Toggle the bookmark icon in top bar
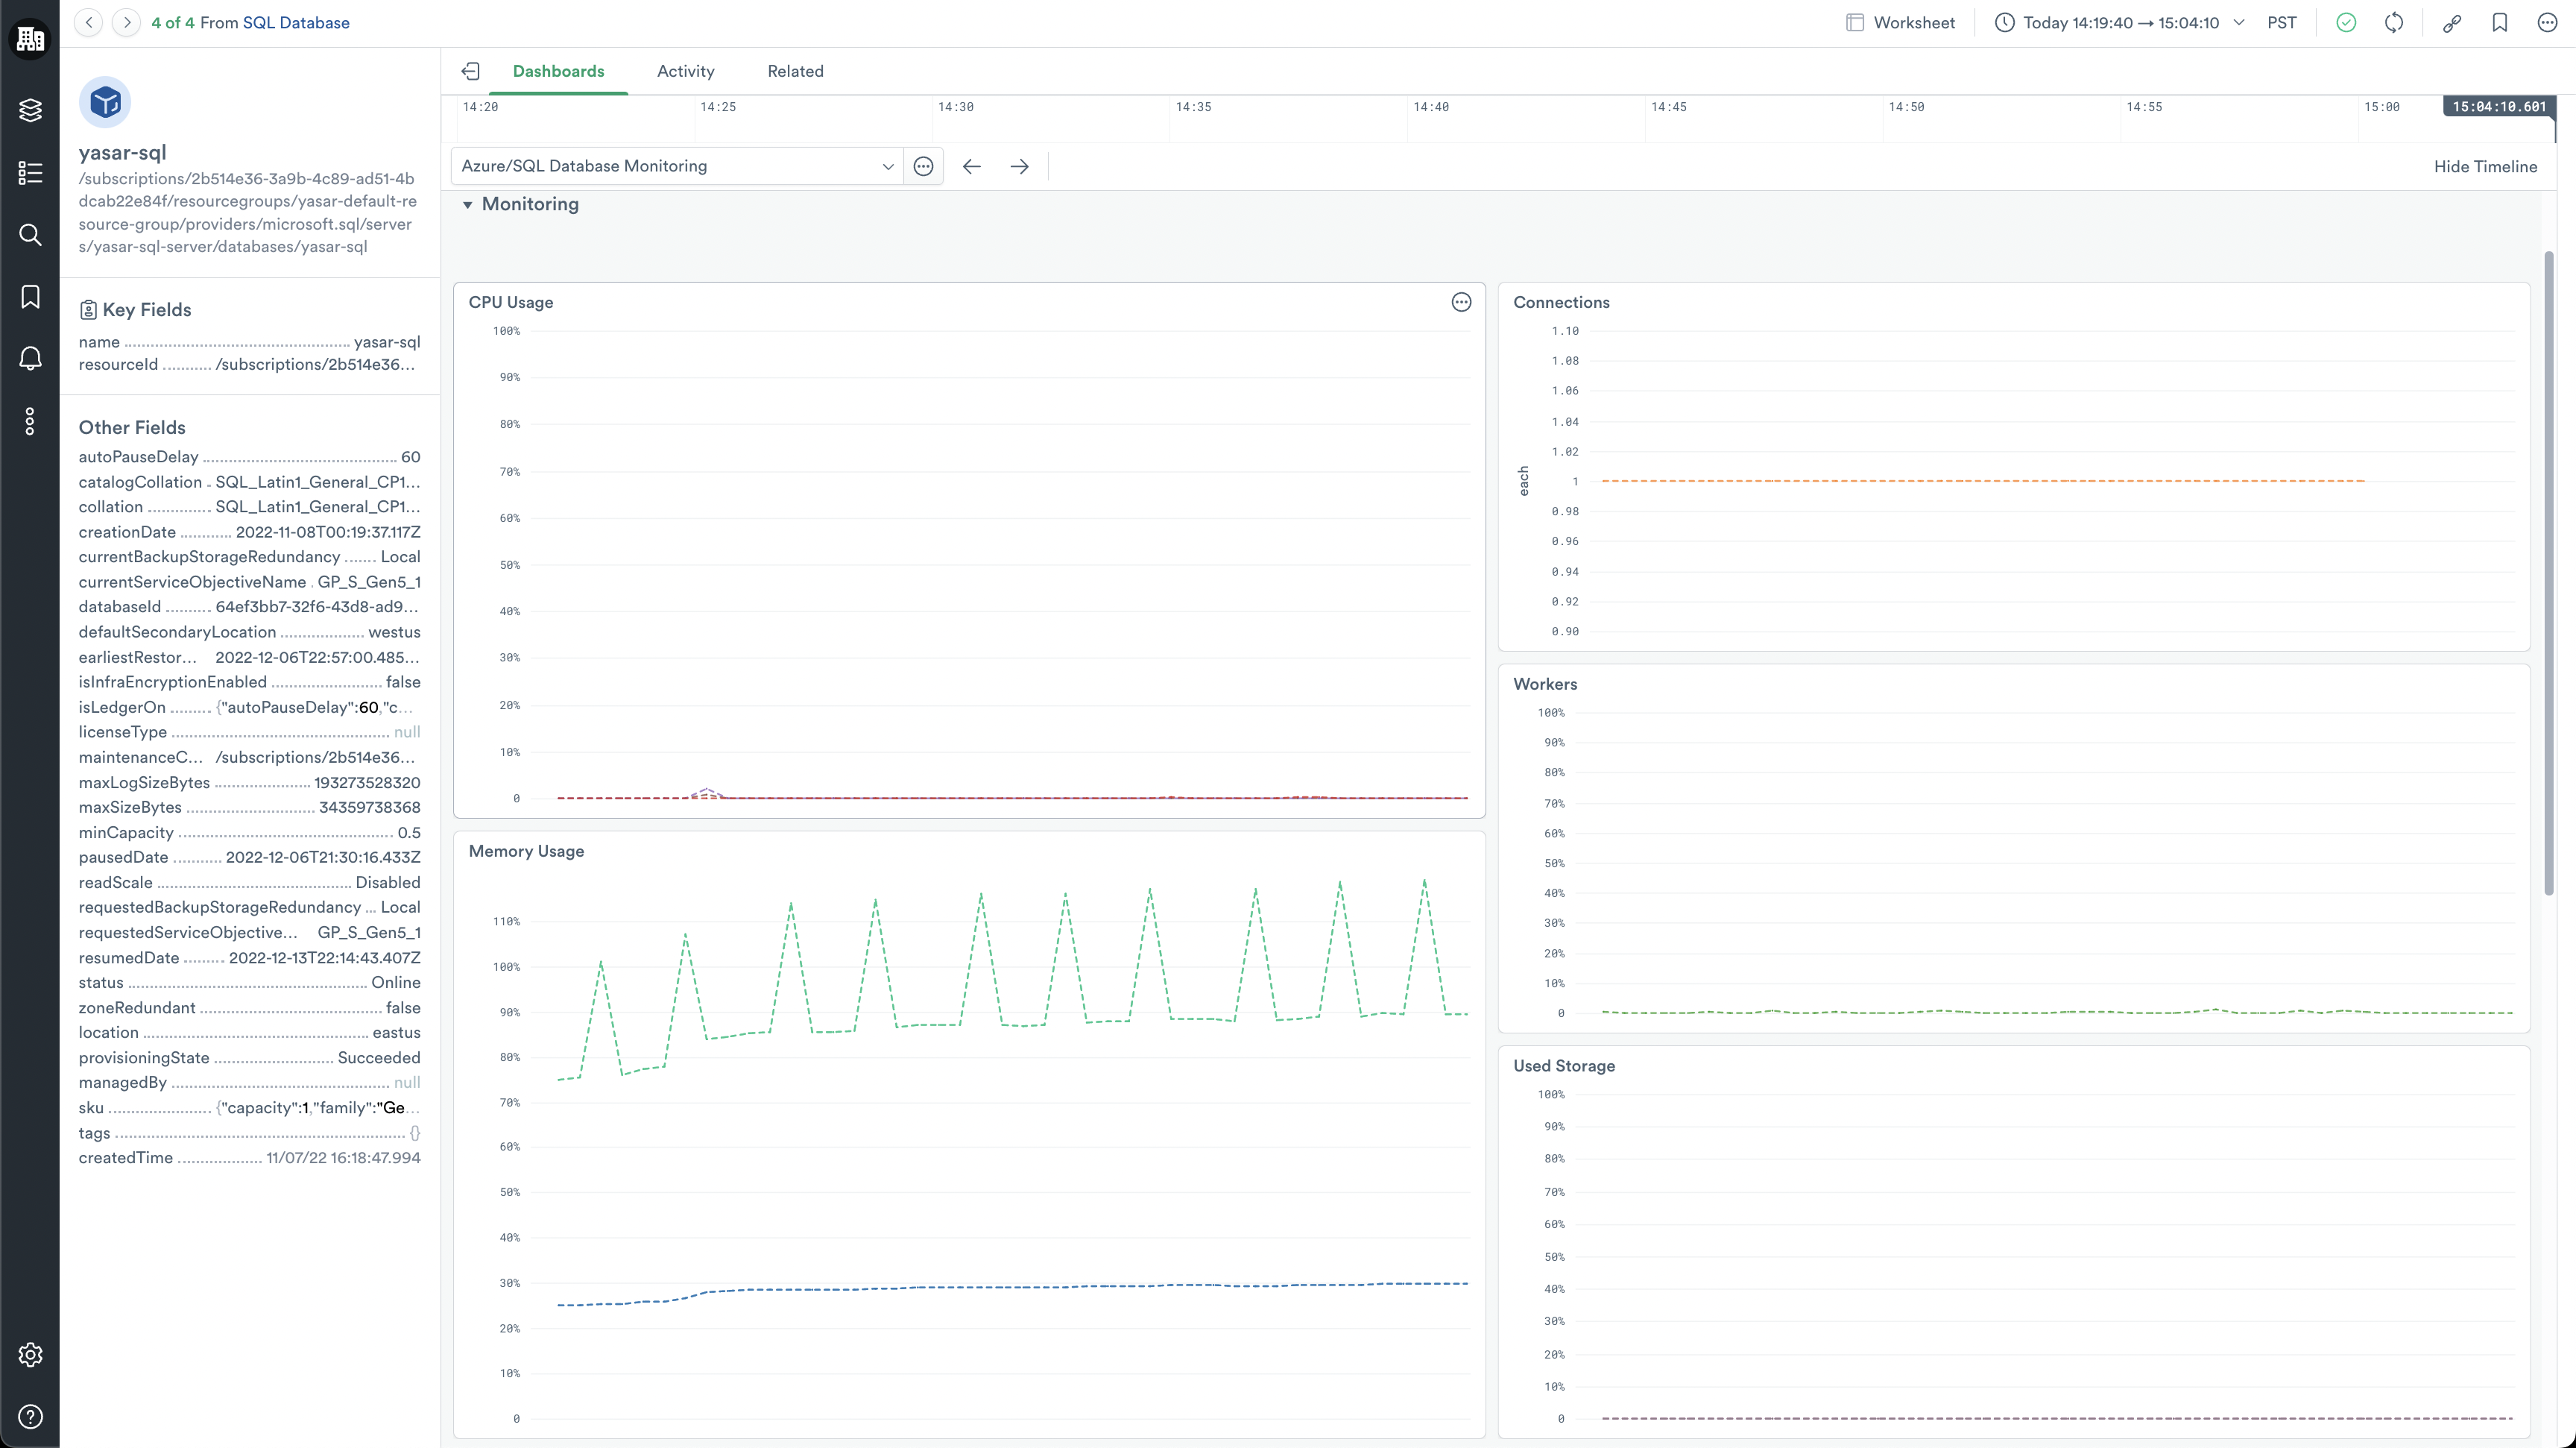Screen dimensions: 2576x1448 [2499, 22]
